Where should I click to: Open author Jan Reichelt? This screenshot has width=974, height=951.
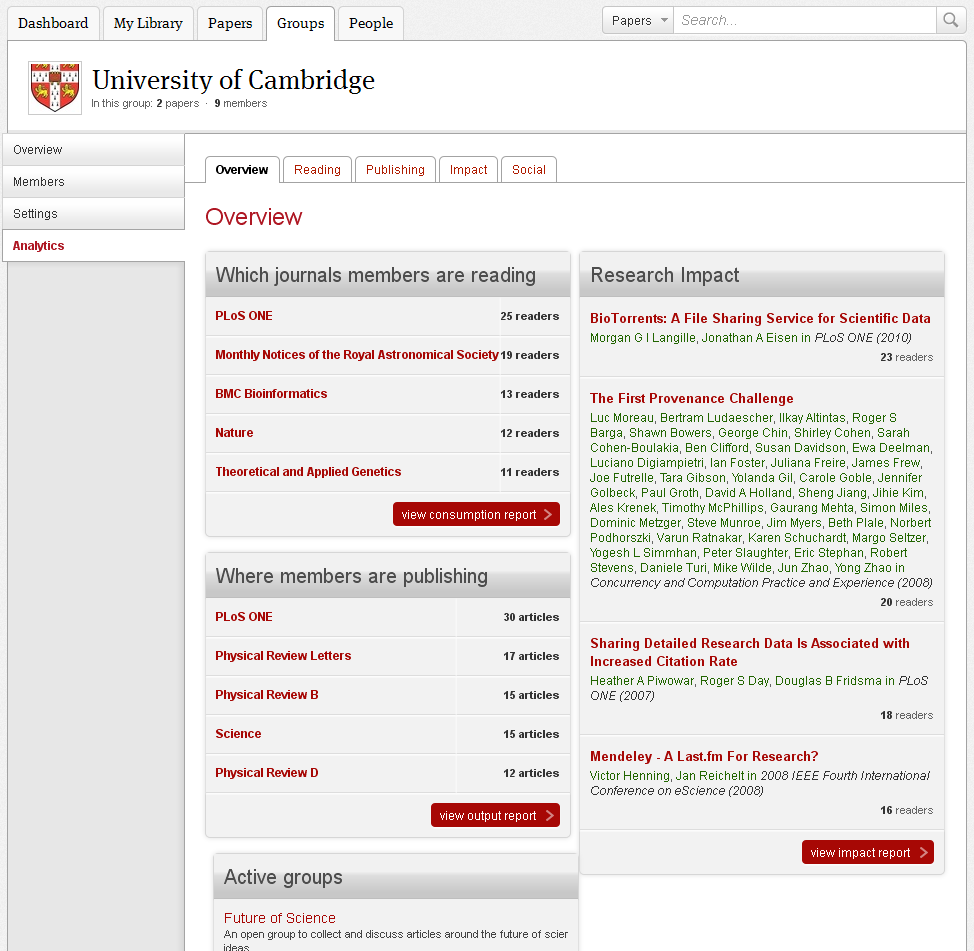(x=710, y=776)
